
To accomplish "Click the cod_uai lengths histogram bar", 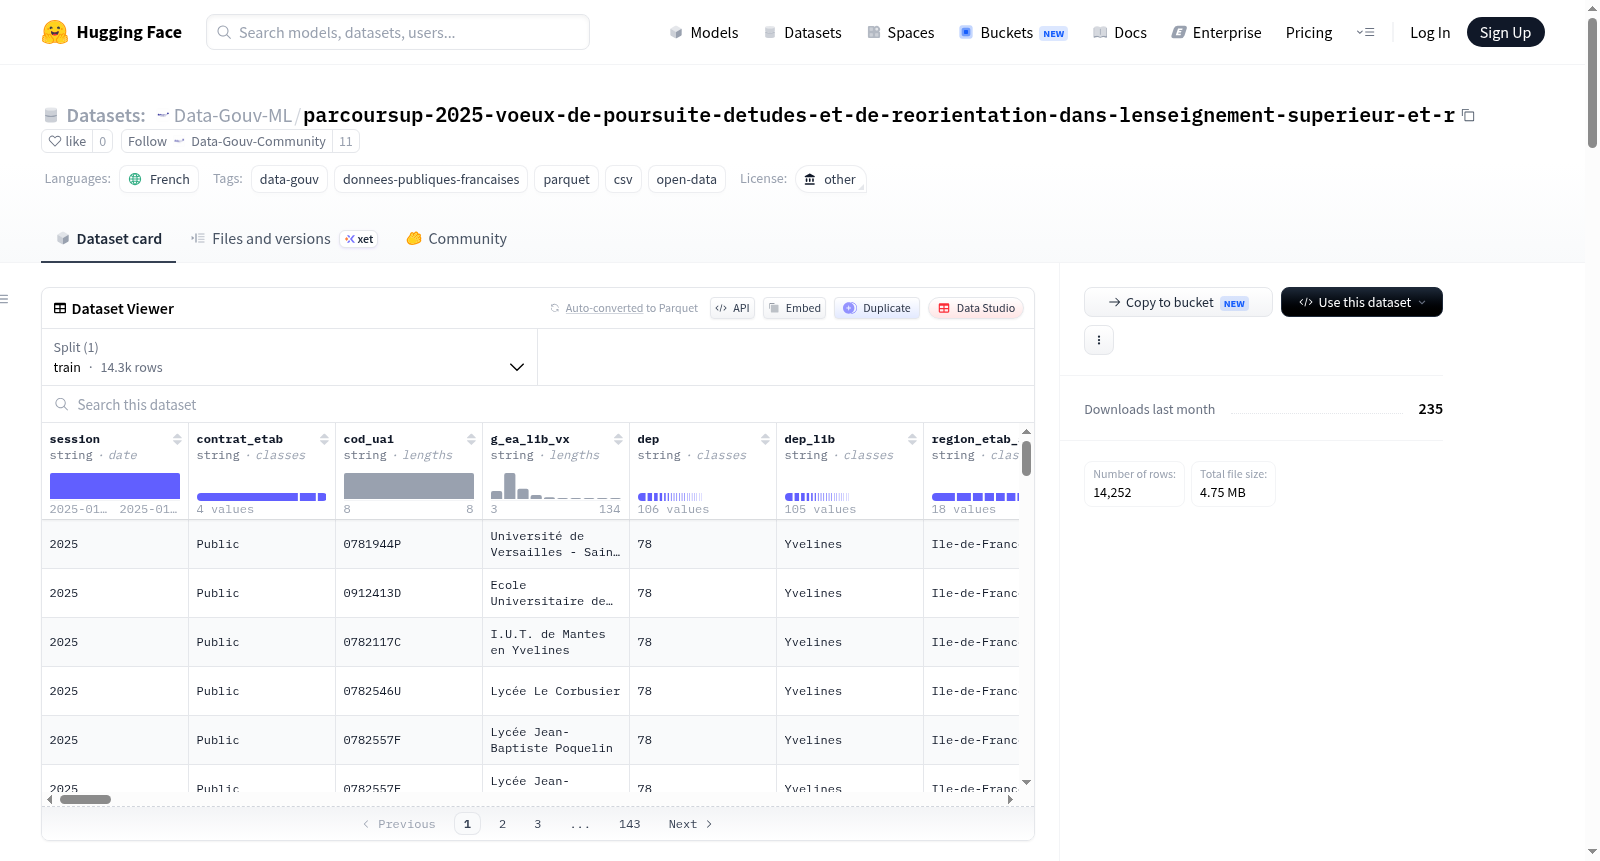I will click(409, 486).
